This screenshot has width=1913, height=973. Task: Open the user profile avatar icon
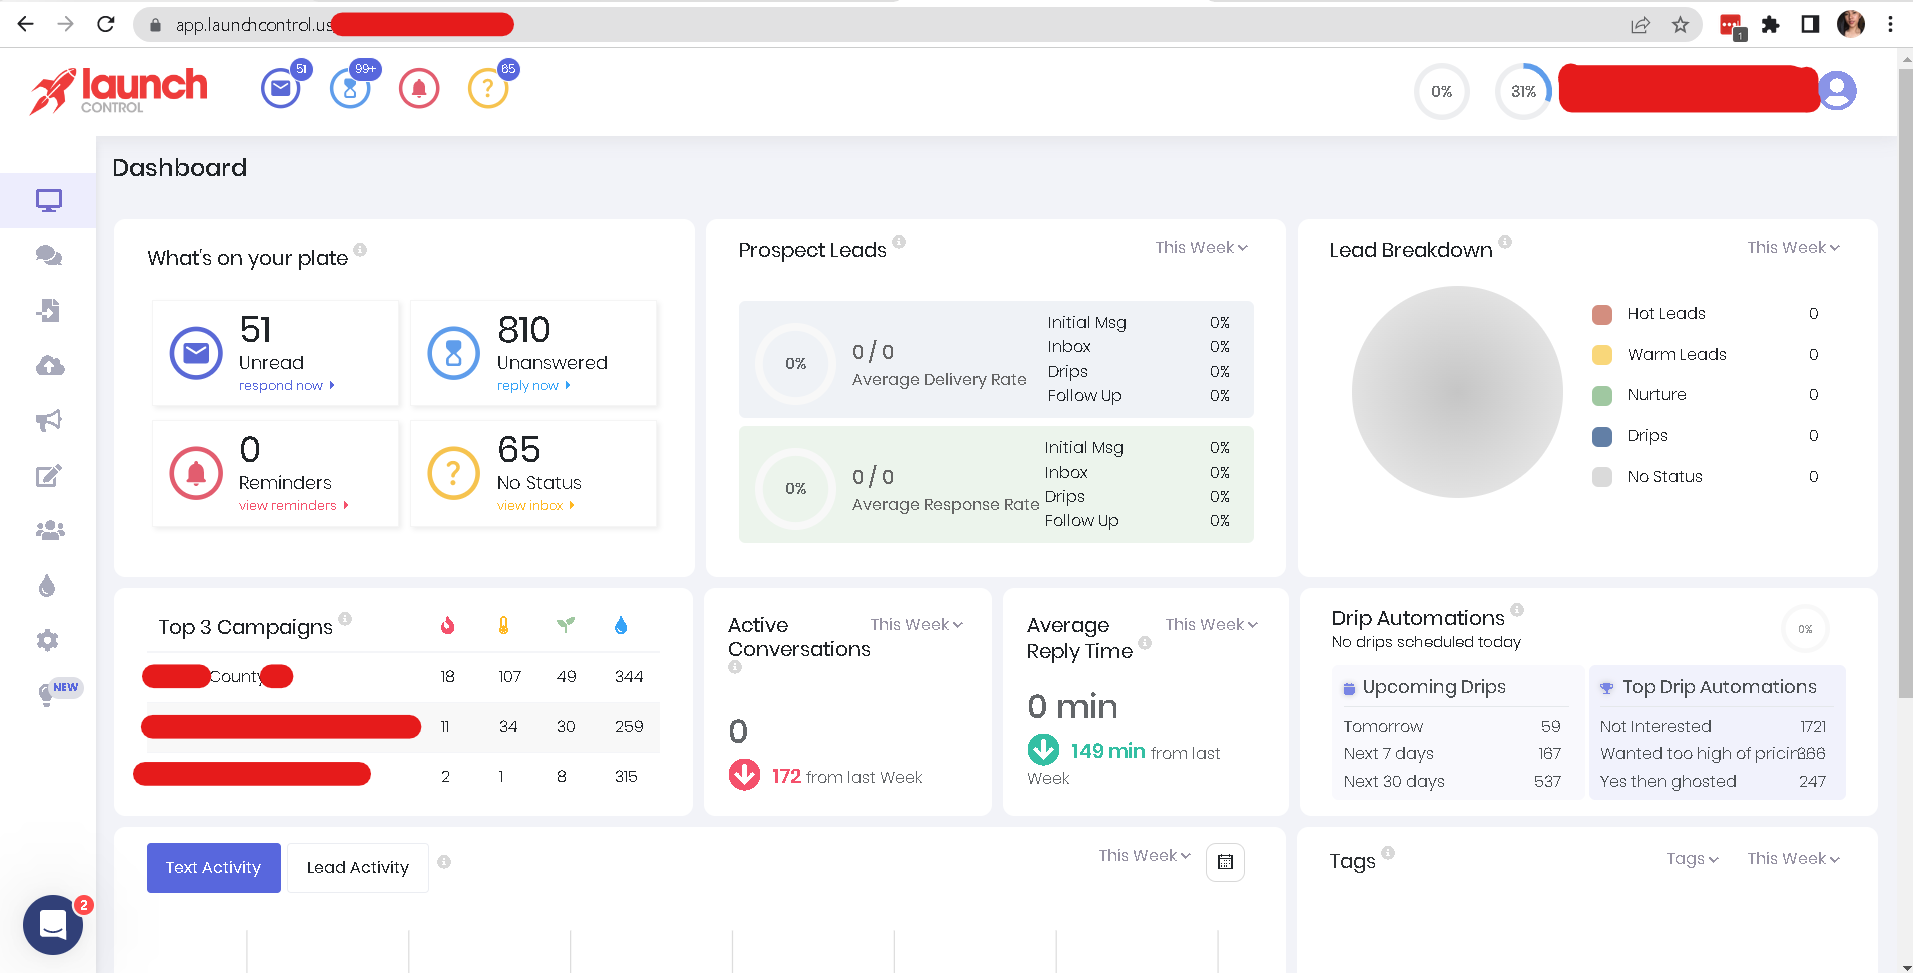click(1837, 91)
